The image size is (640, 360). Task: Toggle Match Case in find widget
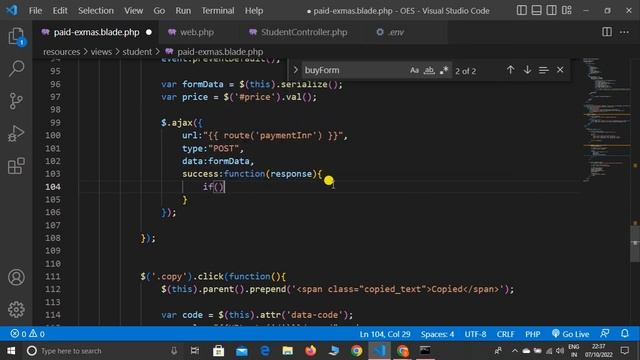click(414, 70)
